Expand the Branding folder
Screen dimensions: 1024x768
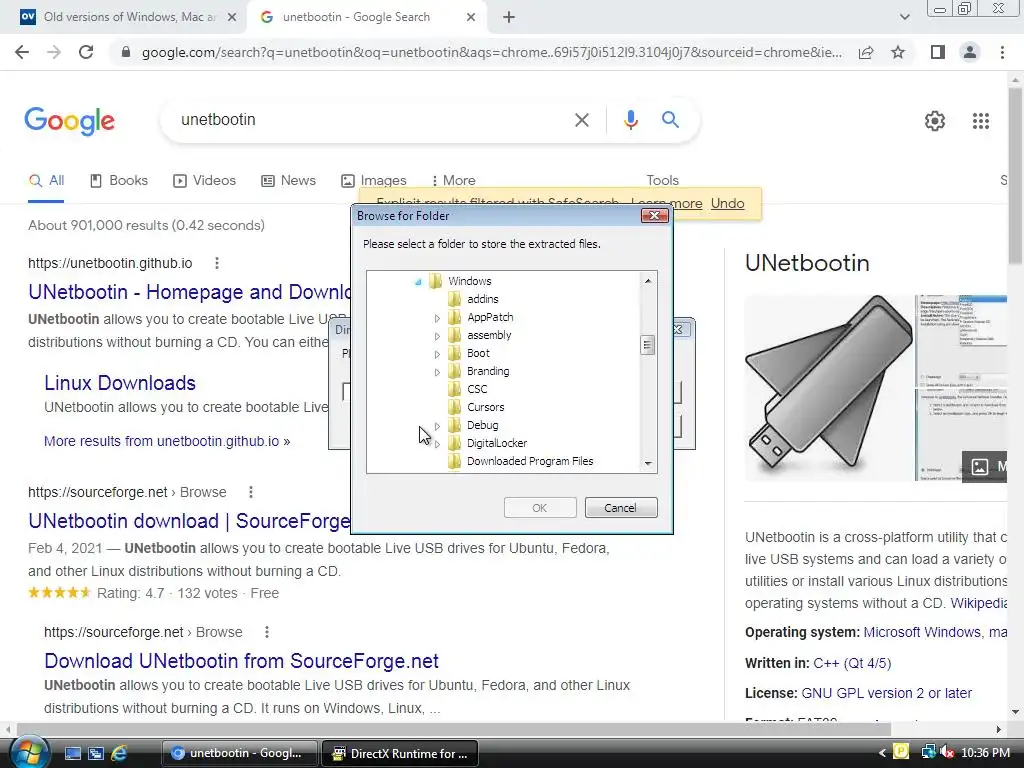click(x=437, y=372)
